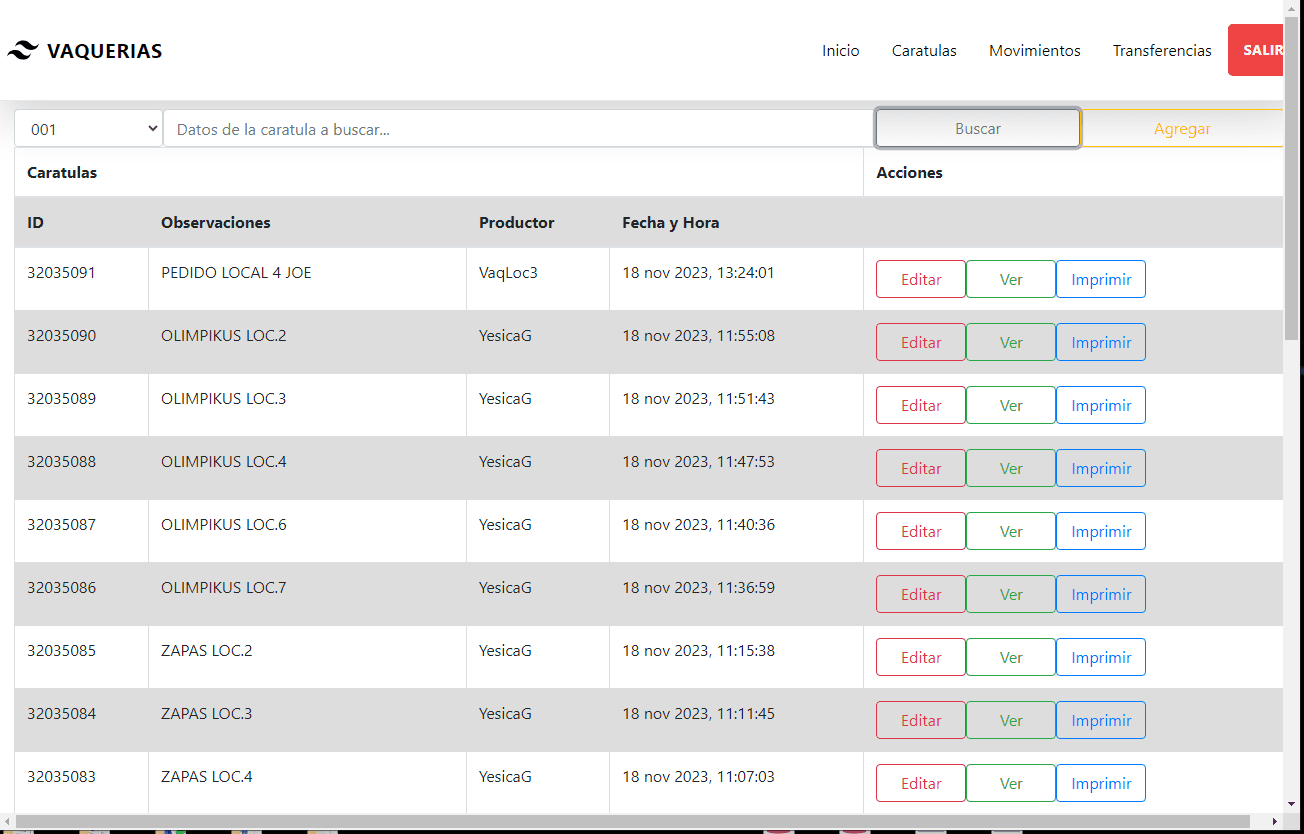
Task: Navigate to Transferencias in the menu
Action: pyautogui.click(x=1162, y=51)
